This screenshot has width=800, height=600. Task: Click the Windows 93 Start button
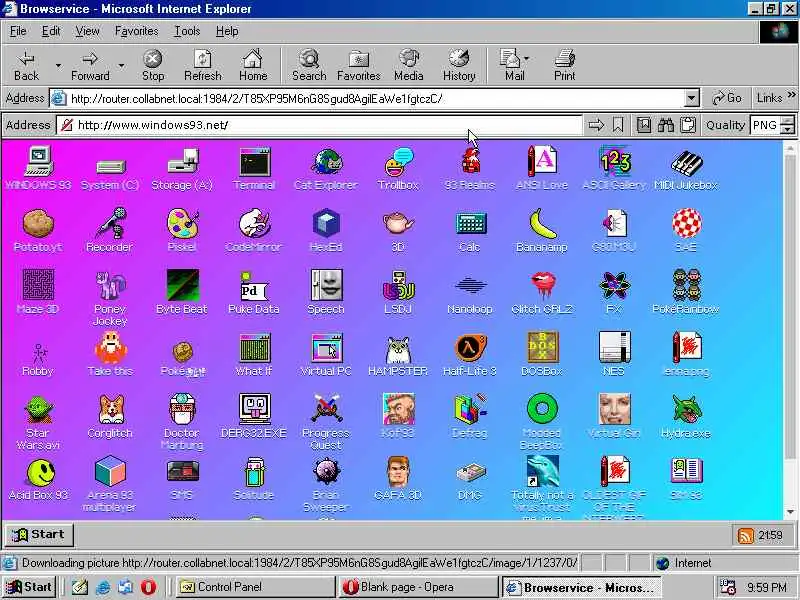39,535
